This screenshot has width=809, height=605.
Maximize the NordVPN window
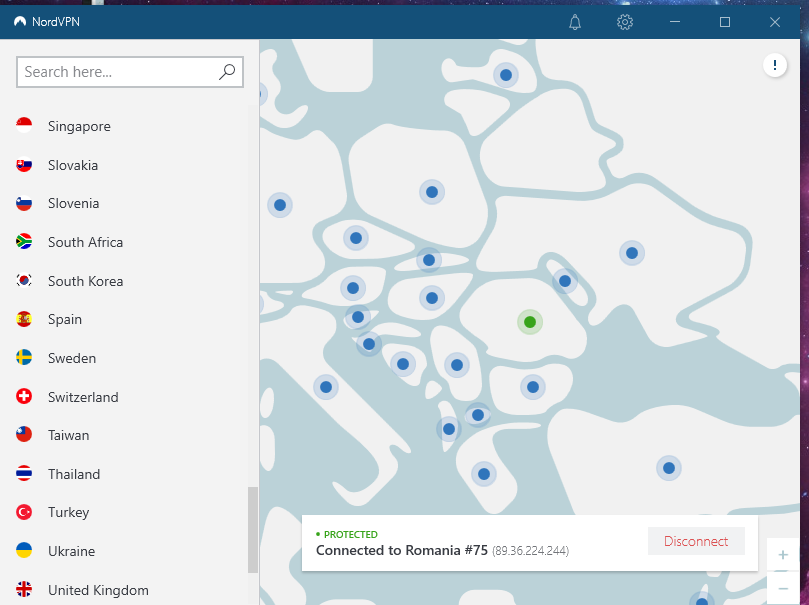(725, 22)
